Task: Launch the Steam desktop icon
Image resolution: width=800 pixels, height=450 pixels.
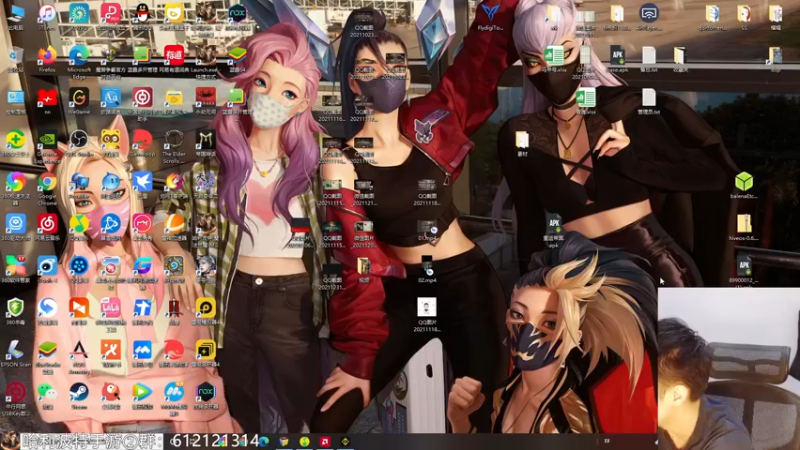Action: [79, 395]
